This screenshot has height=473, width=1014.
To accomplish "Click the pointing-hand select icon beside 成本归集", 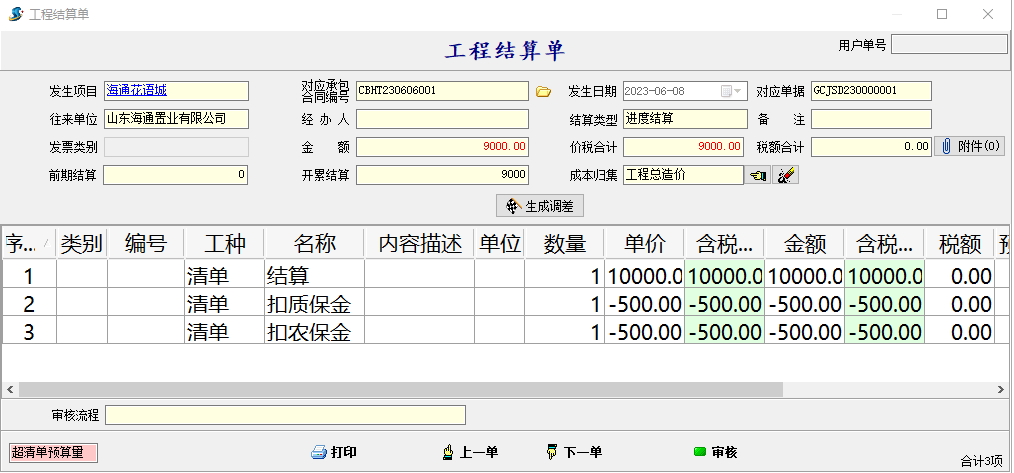I will [758, 176].
